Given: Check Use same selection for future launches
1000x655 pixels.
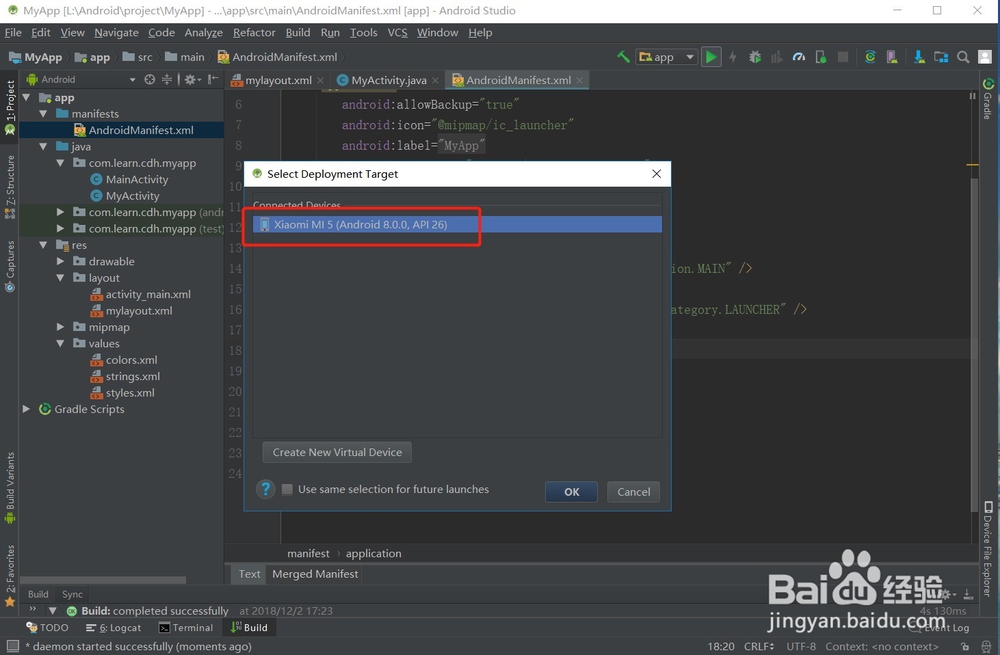Looking at the screenshot, I should (287, 489).
